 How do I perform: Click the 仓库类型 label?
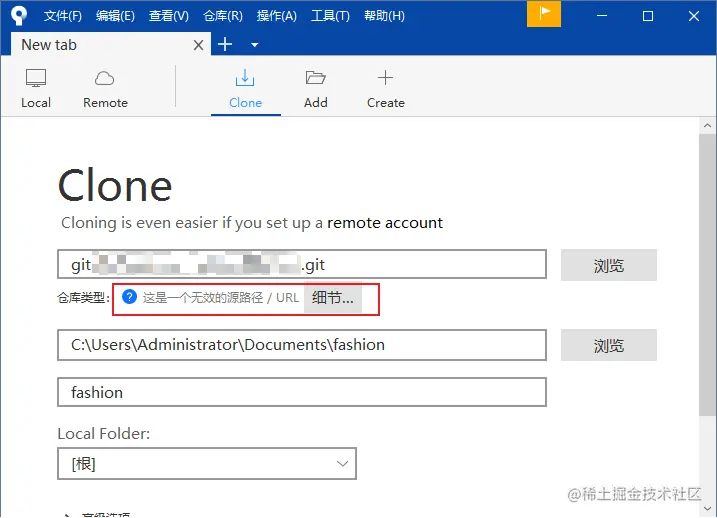pyautogui.click(x=83, y=298)
